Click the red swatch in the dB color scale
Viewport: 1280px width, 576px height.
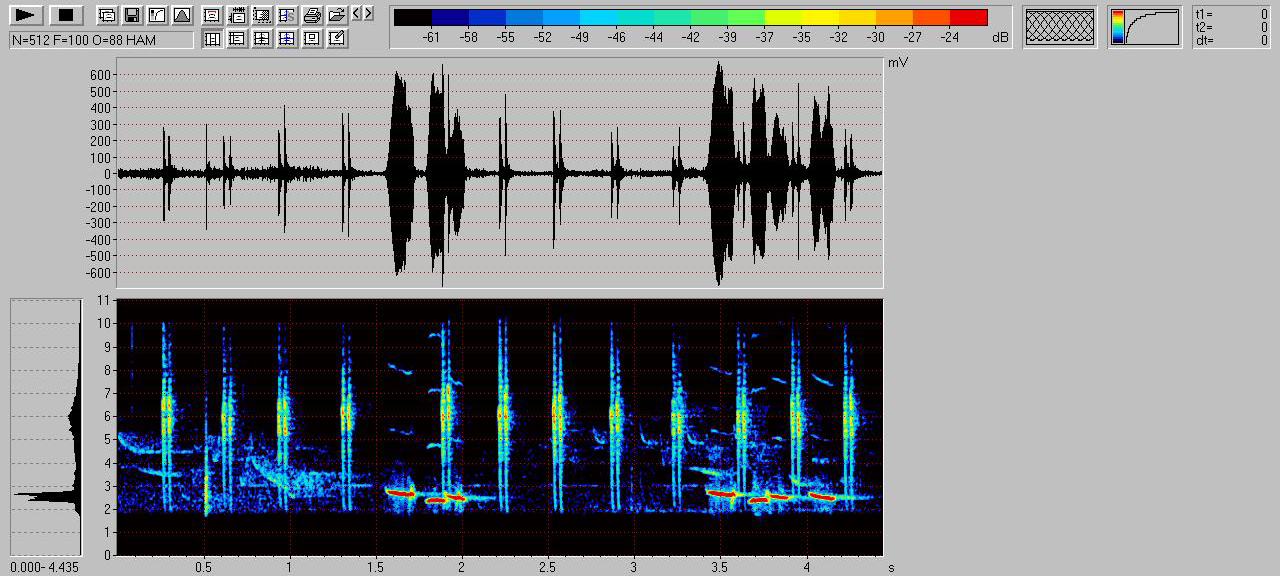[968, 17]
